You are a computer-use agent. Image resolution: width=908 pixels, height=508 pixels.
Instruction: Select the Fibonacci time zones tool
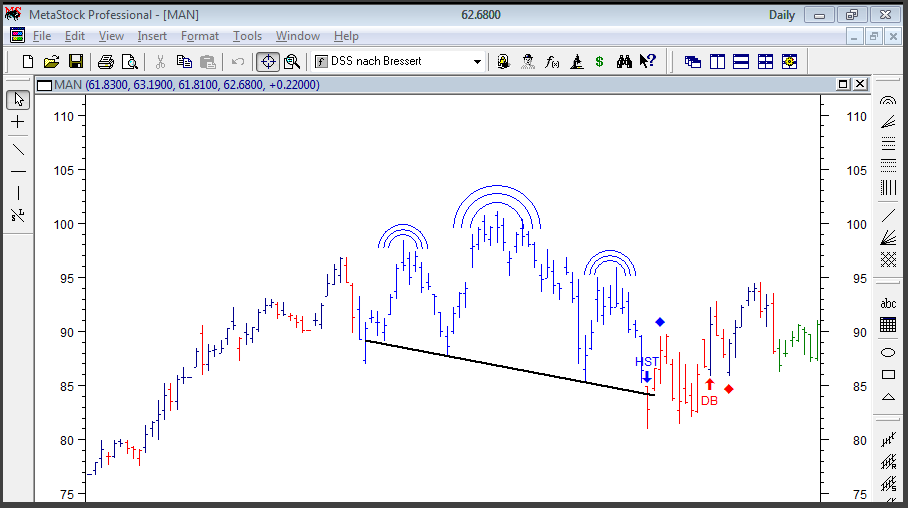(x=888, y=188)
